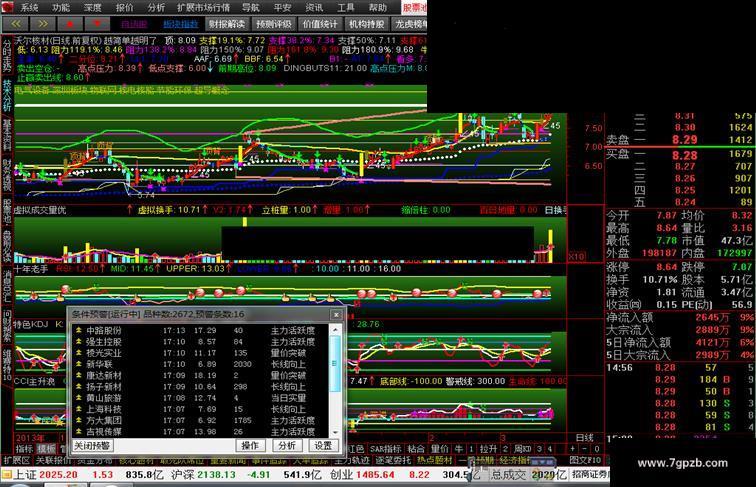
Task: Open the 报价 menu
Action: 124,7
